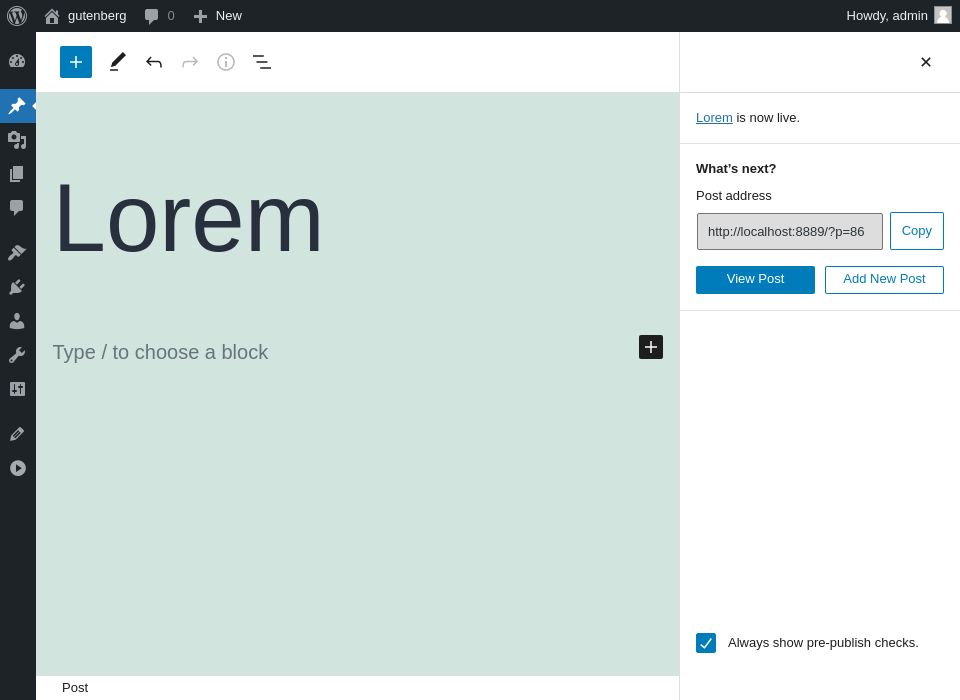The image size is (960, 700).
Task: Open the New content menu
Action: [x=217, y=16]
